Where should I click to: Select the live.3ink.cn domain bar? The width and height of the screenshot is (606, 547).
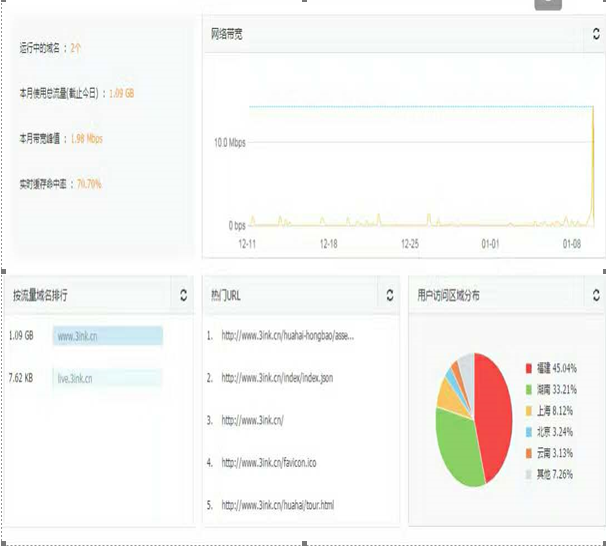click(108, 378)
